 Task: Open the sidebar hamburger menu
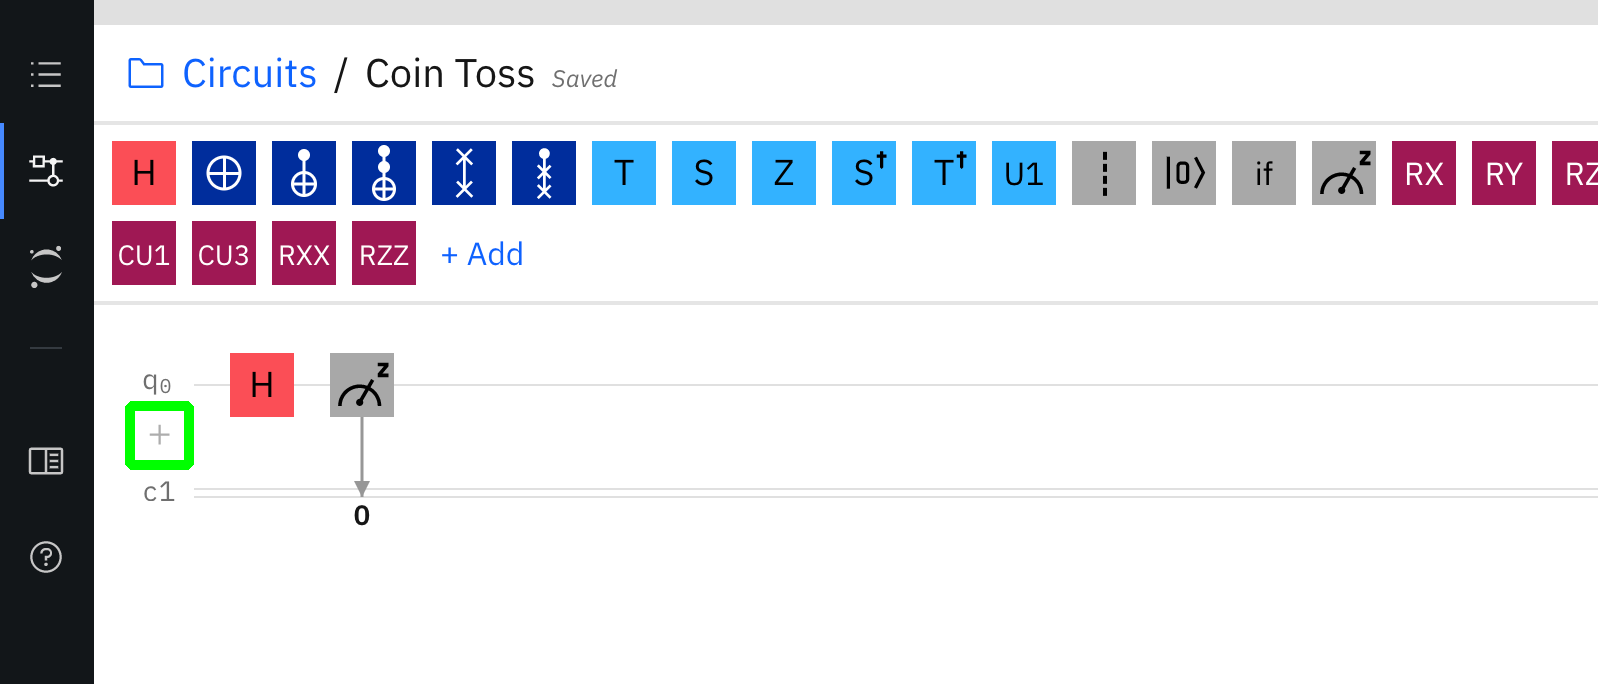[46, 74]
